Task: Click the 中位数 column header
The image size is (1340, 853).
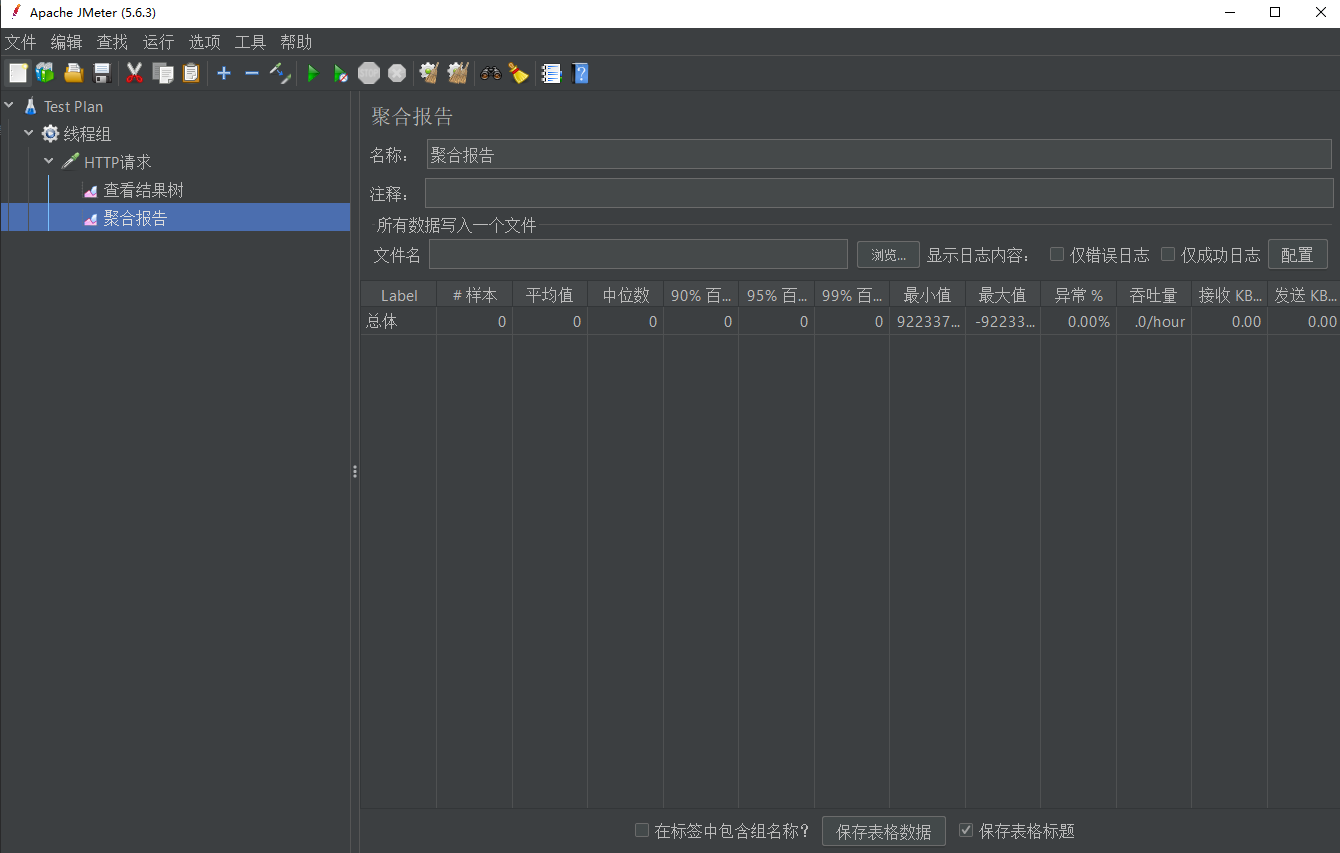Action: (626, 295)
